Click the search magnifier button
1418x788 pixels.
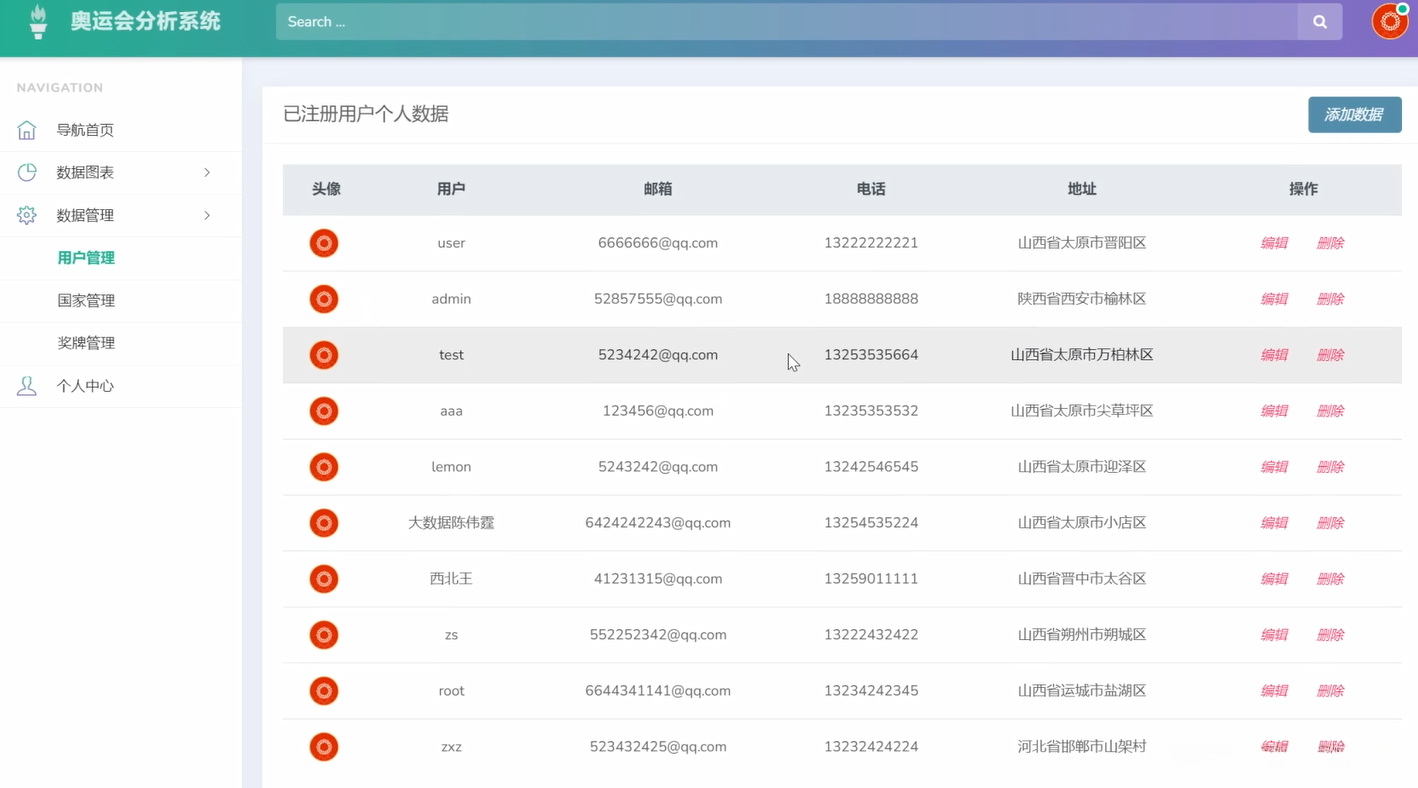point(1320,21)
